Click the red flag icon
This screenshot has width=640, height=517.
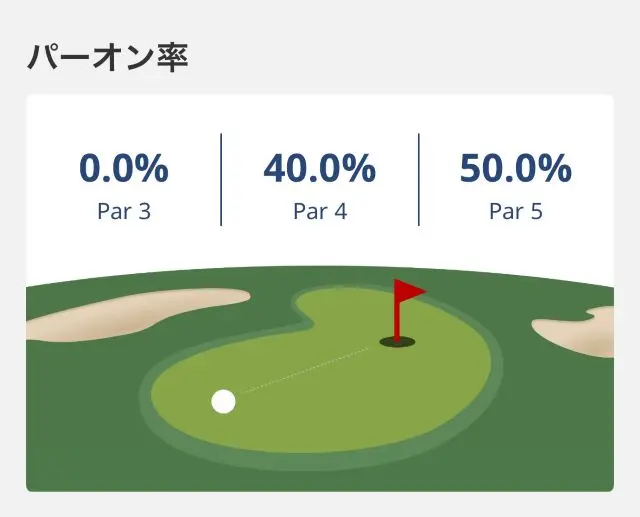coord(409,291)
